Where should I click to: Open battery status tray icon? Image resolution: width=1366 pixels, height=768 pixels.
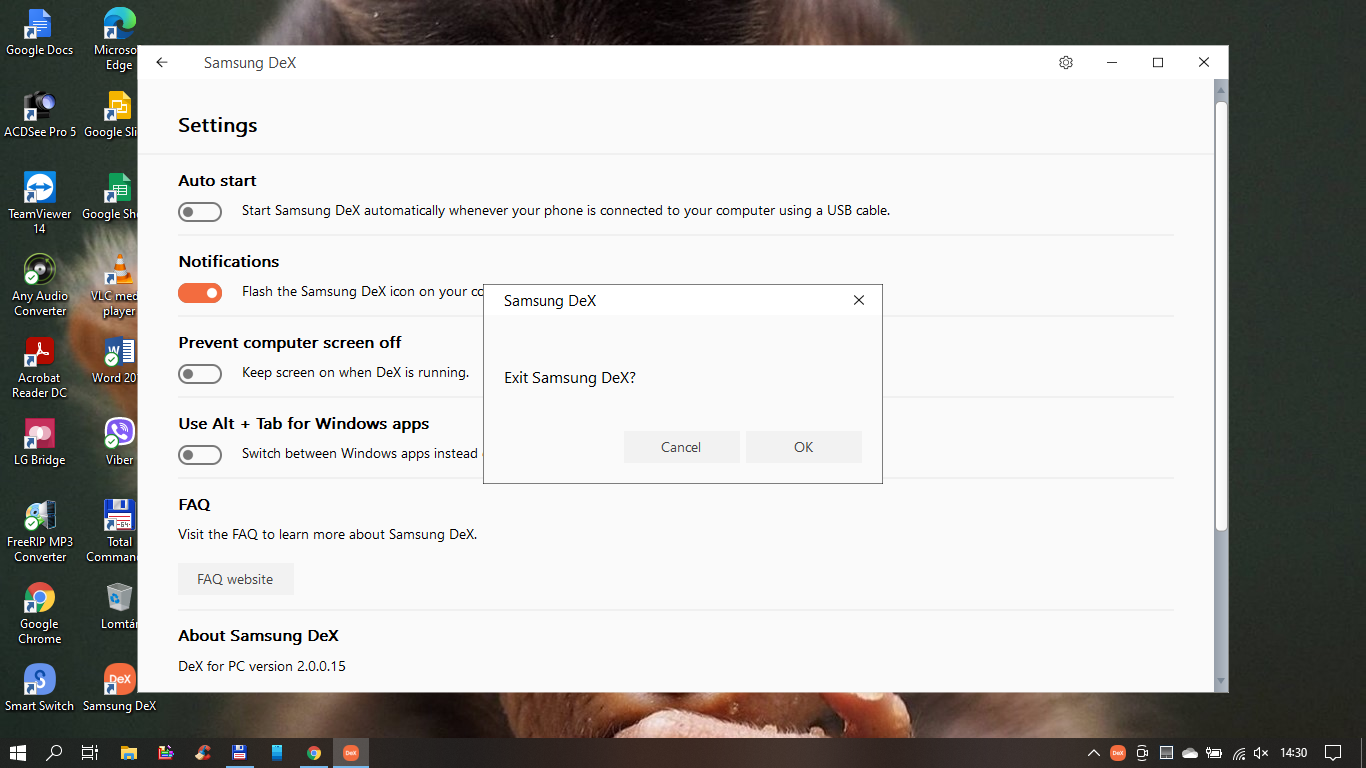pyautogui.click(x=1214, y=753)
